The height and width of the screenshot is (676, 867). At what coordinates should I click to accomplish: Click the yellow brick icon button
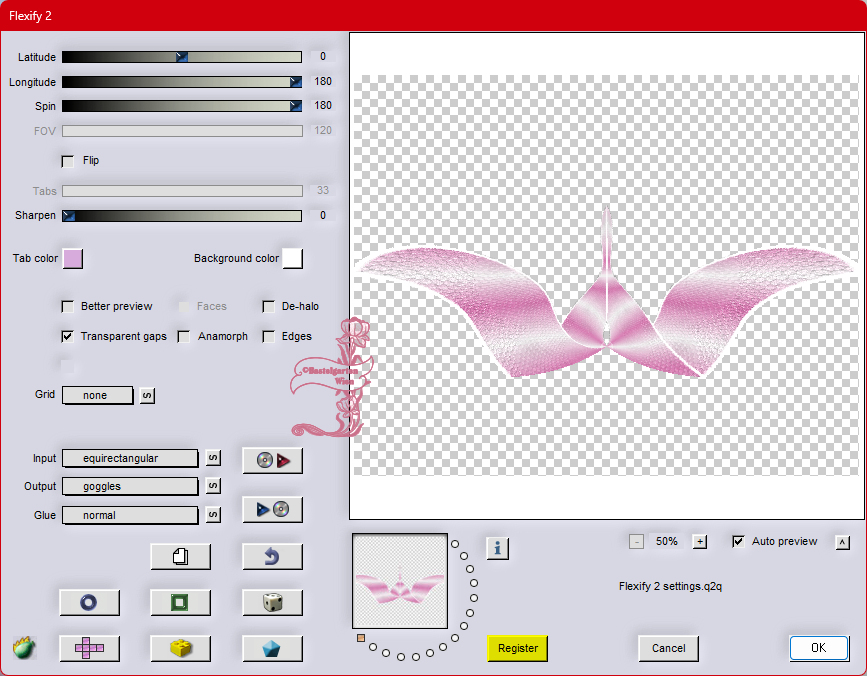180,648
